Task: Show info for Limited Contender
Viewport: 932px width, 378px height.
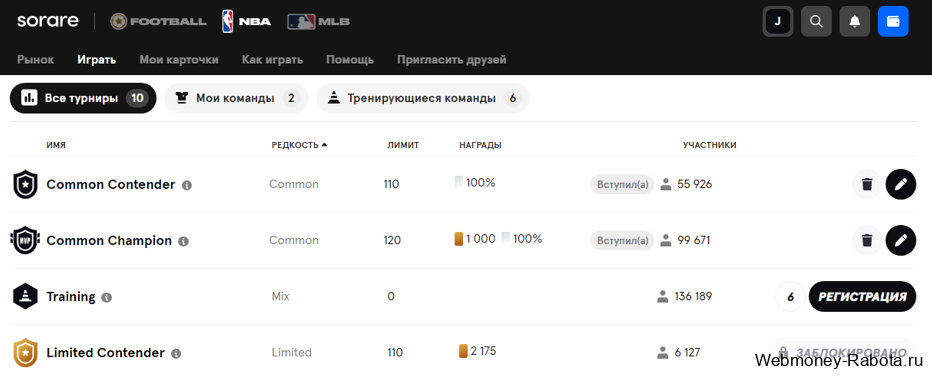Action: click(x=176, y=354)
